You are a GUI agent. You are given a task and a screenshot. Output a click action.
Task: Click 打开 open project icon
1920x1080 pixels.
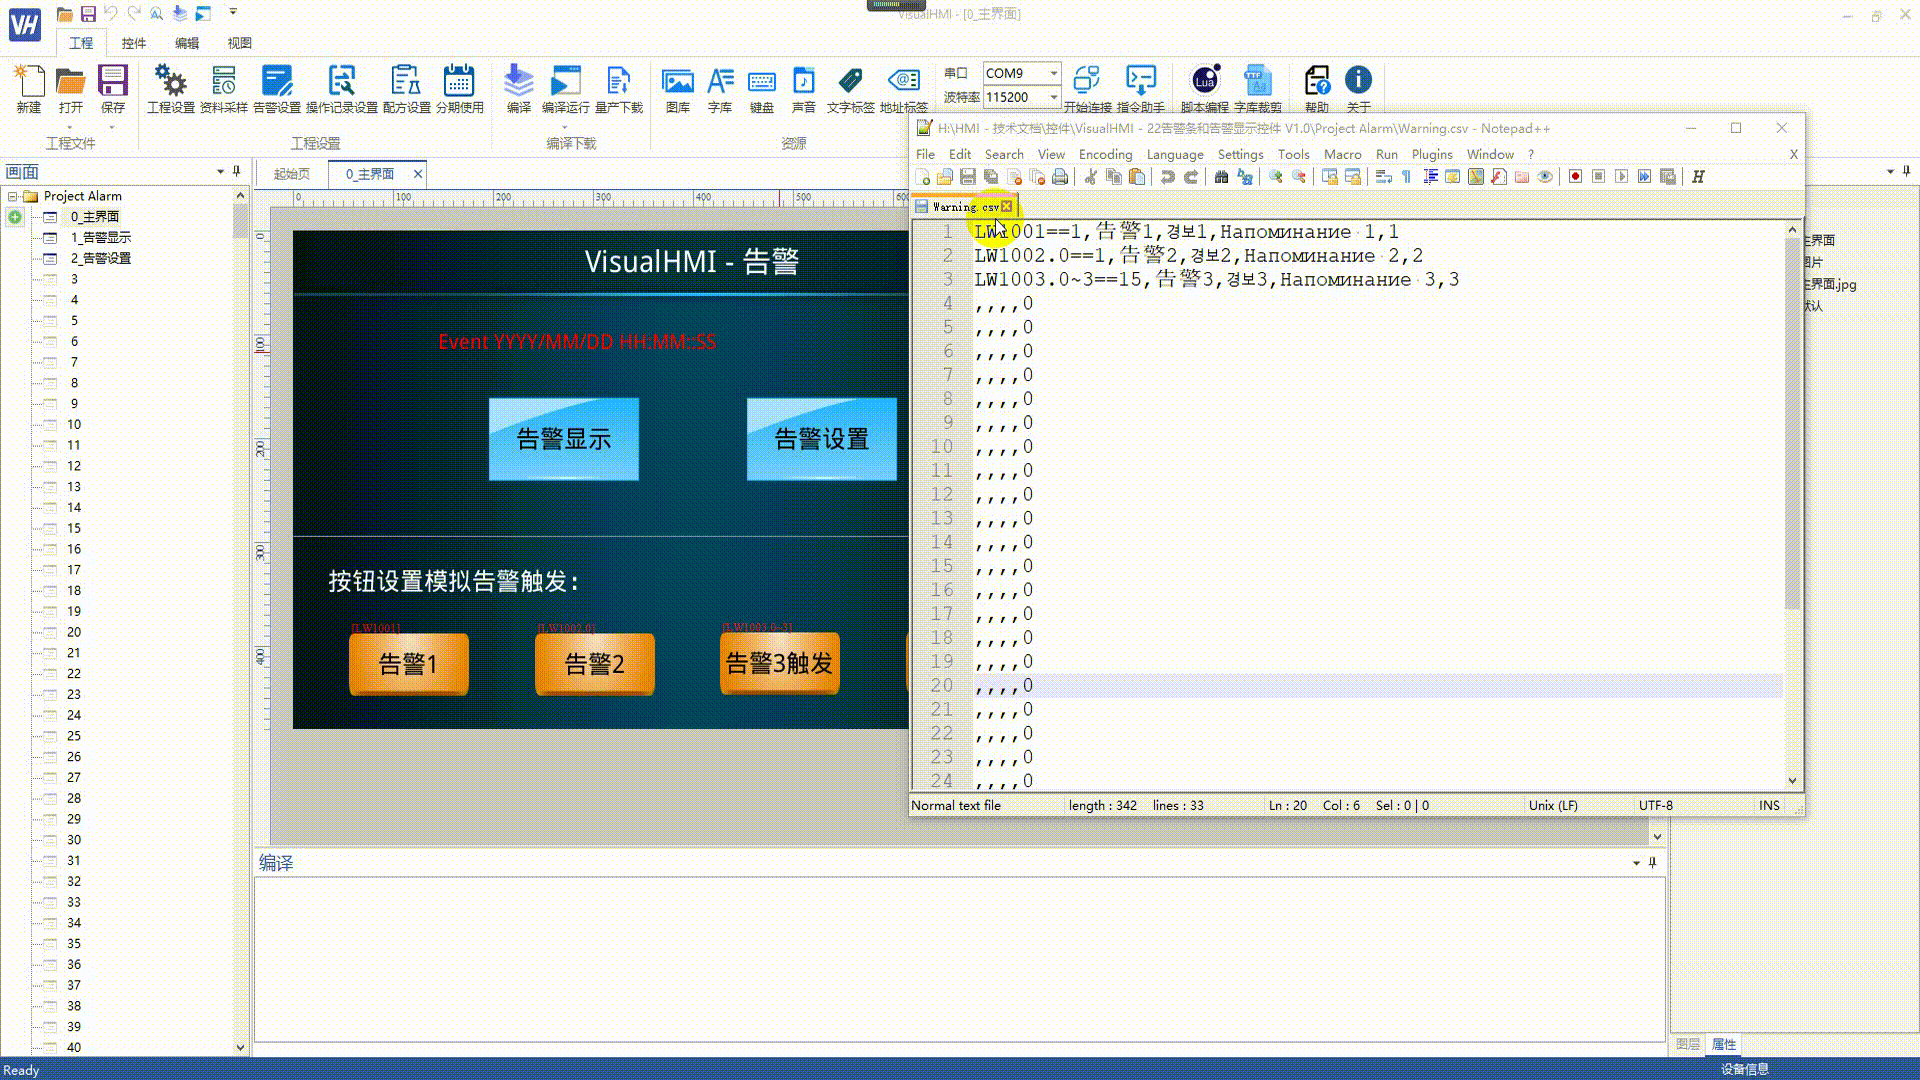coord(70,82)
